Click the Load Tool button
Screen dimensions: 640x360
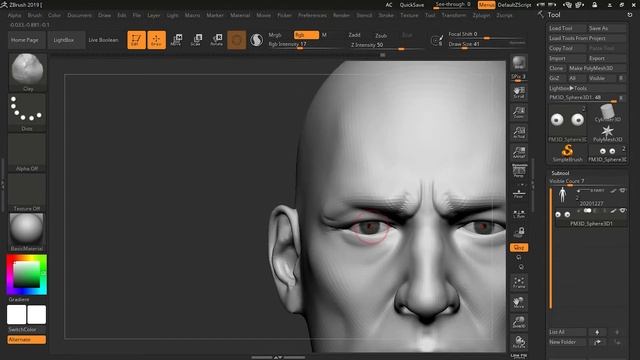tap(566, 28)
